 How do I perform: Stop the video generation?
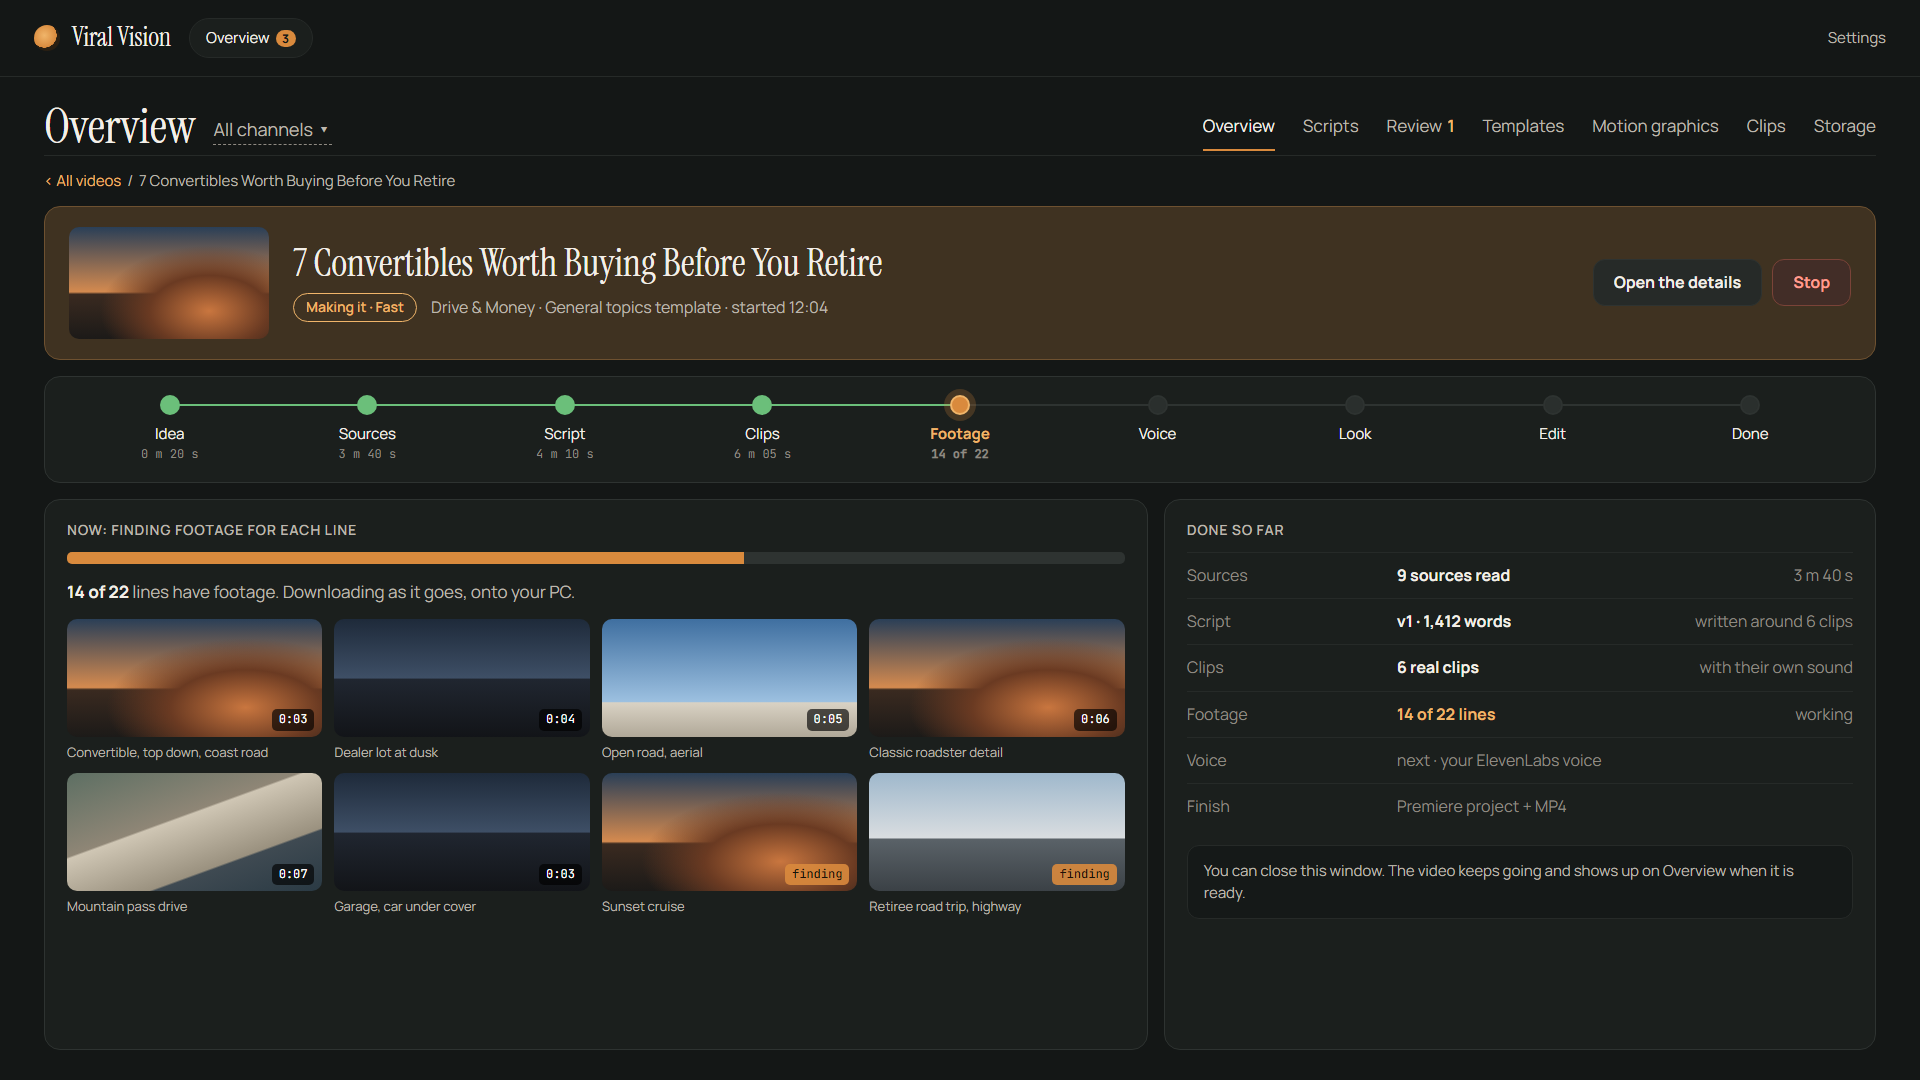point(1811,283)
